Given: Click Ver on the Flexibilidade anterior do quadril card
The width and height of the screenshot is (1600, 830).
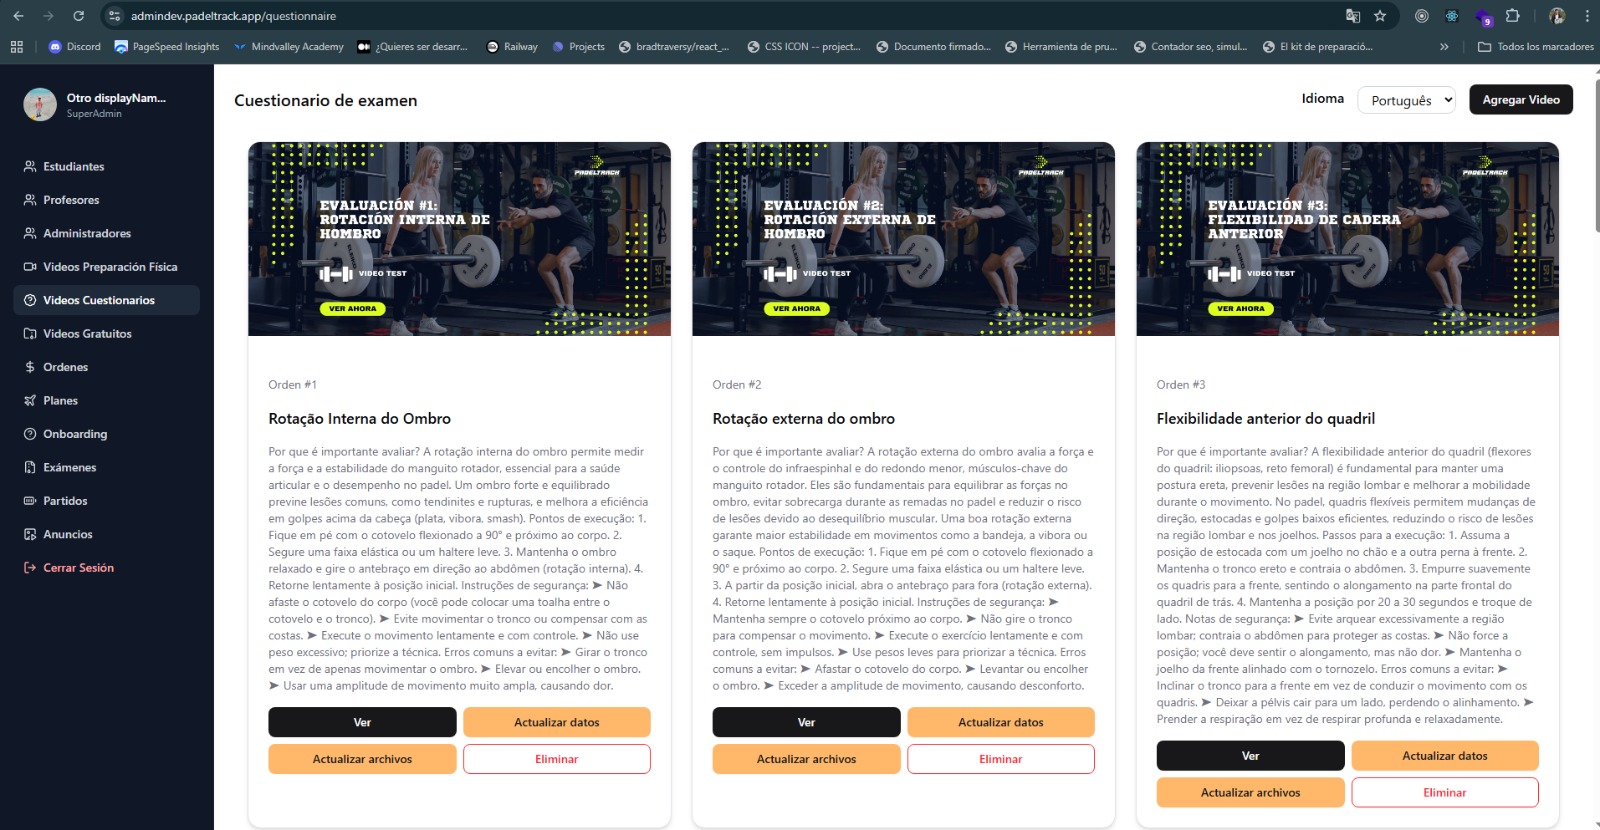Looking at the screenshot, I should (1250, 756).
